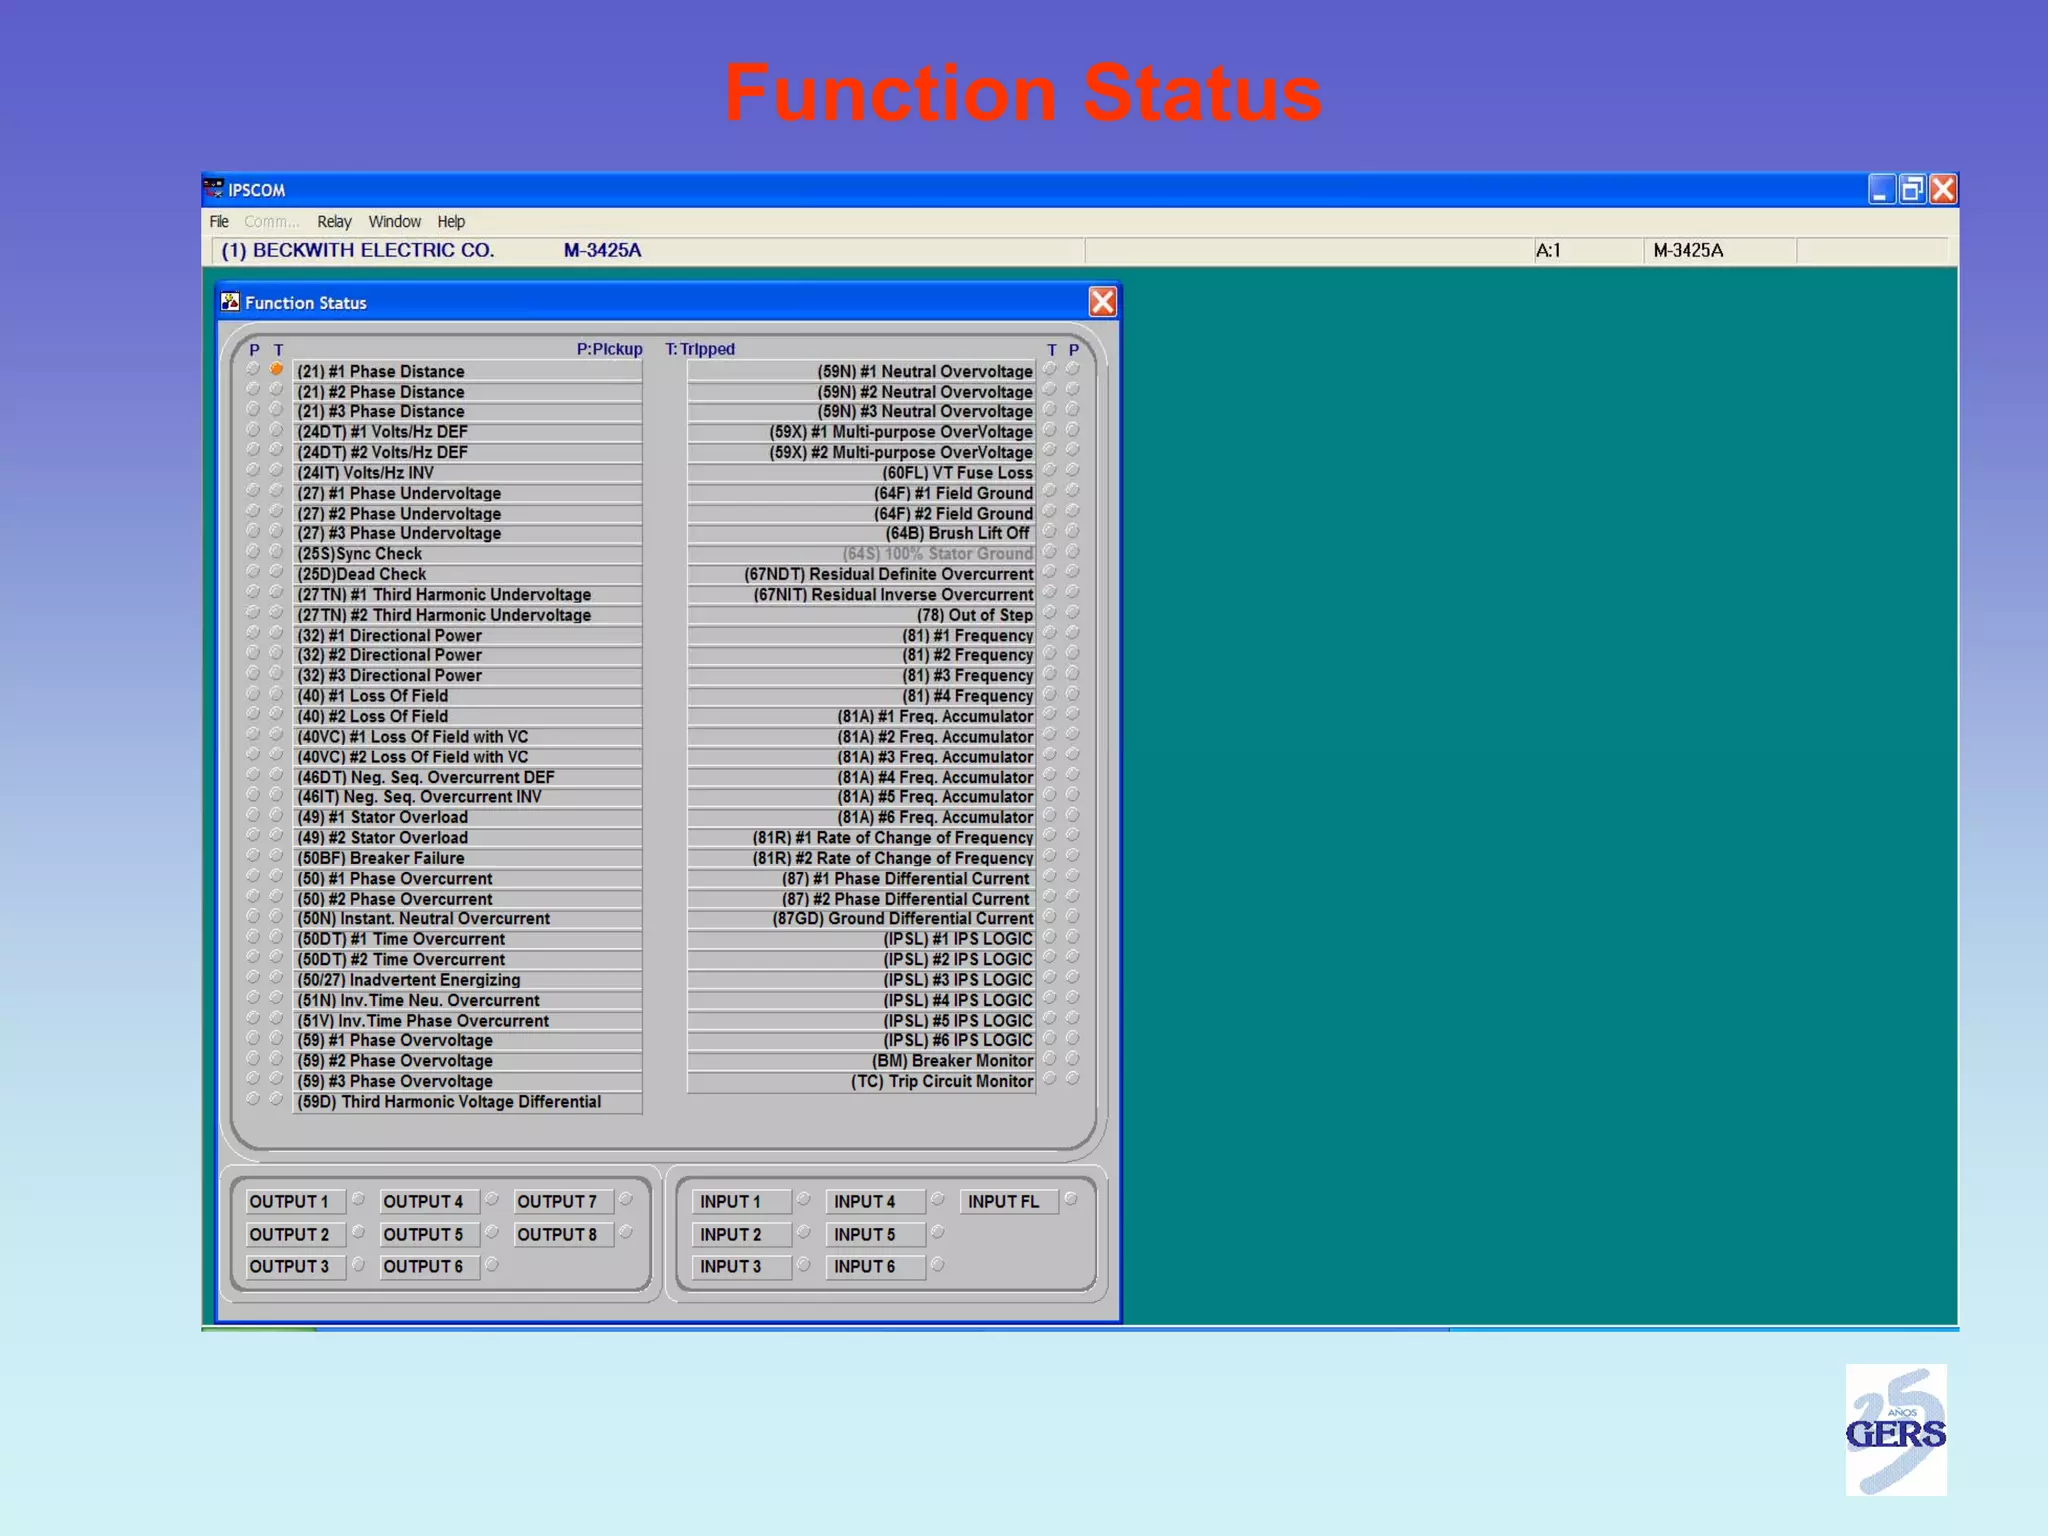Screen dimensions: 2048x1536
Task: Click INPUT 1 status indicator
Action: coord(804,1199)
